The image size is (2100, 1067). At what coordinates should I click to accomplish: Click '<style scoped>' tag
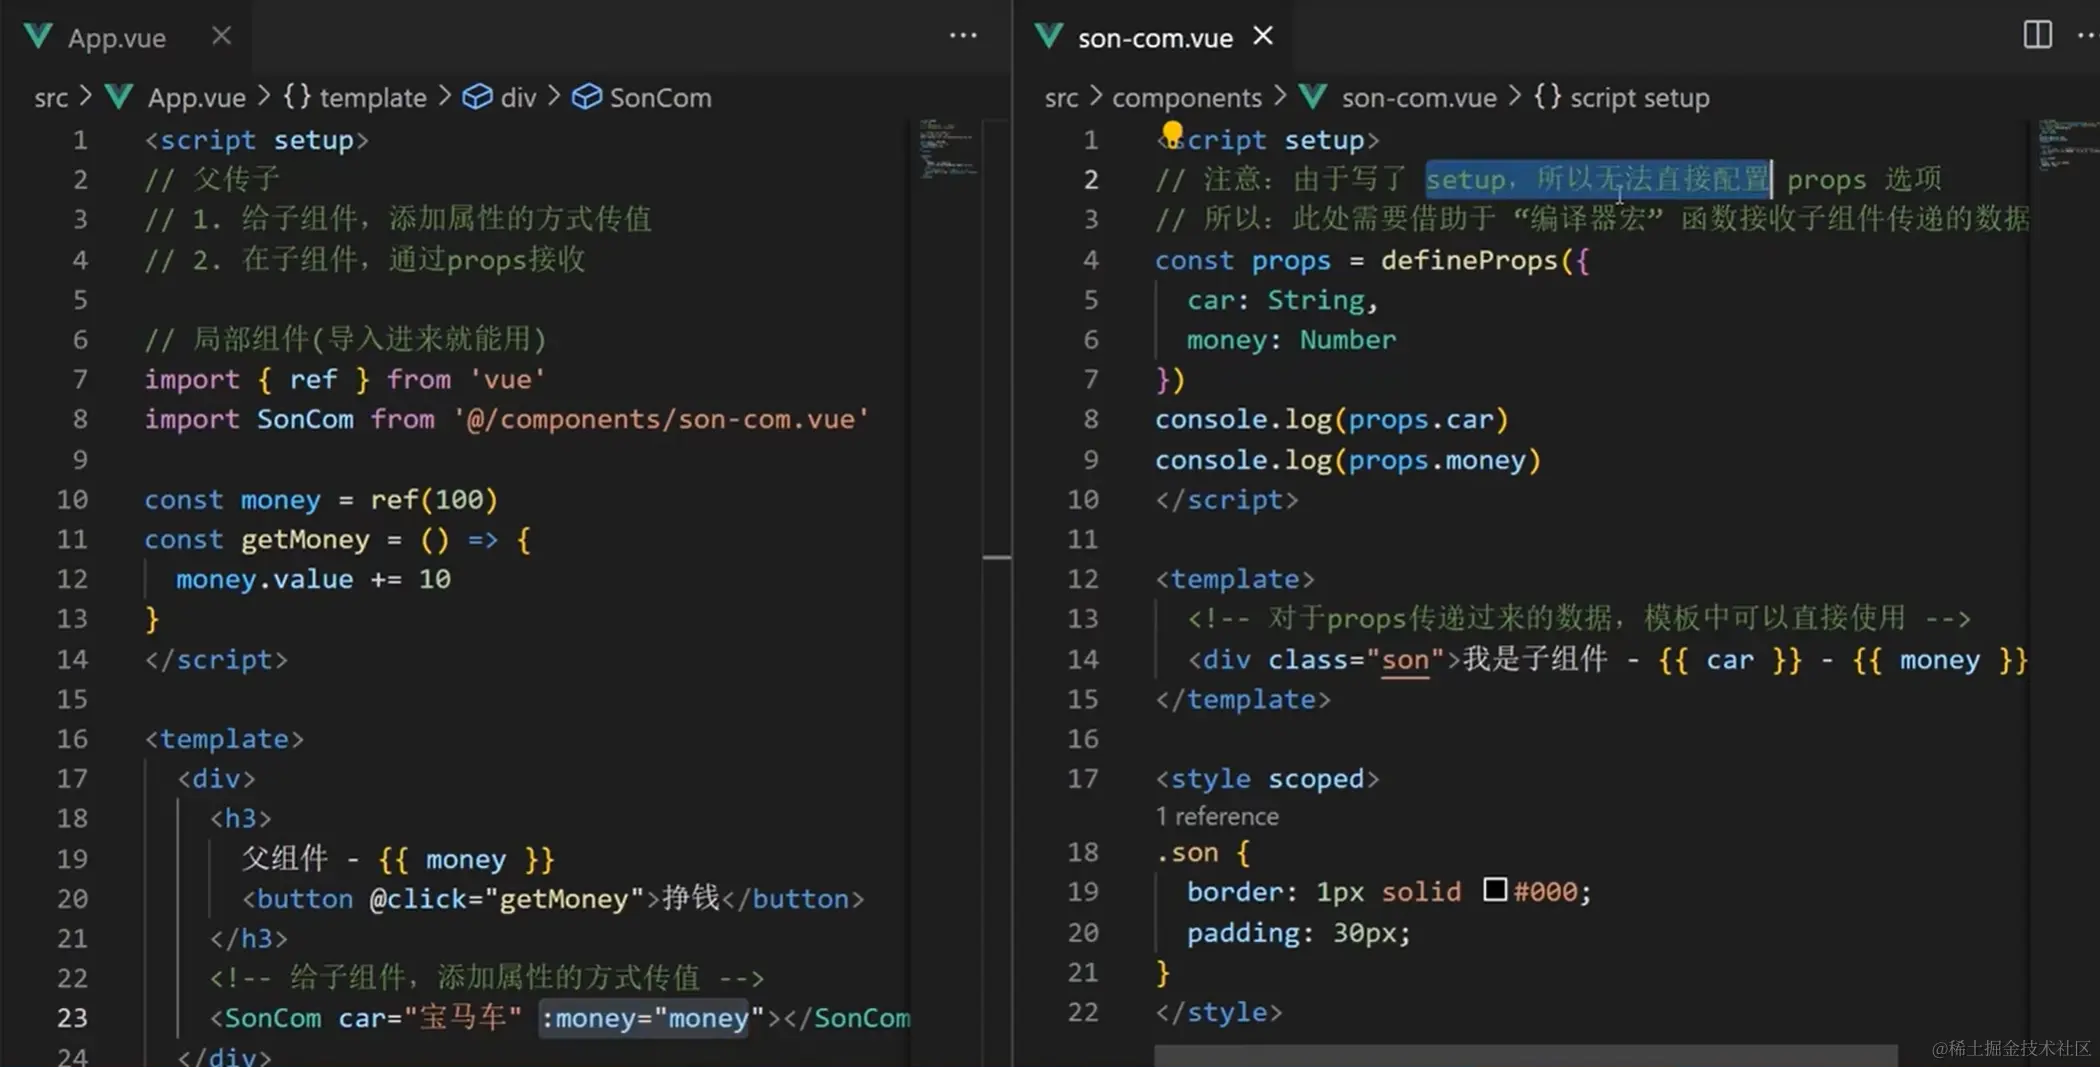(x=1267, y=779)
